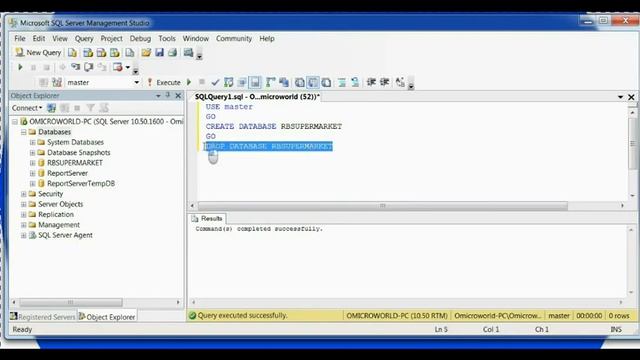
Task: Open the Connect dropdown in Object Explorer
Action: 27,108
